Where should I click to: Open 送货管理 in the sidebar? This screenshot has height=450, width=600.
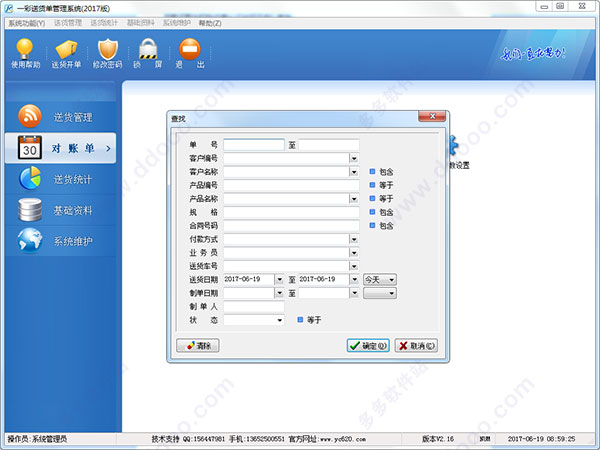tap(60, 117)
